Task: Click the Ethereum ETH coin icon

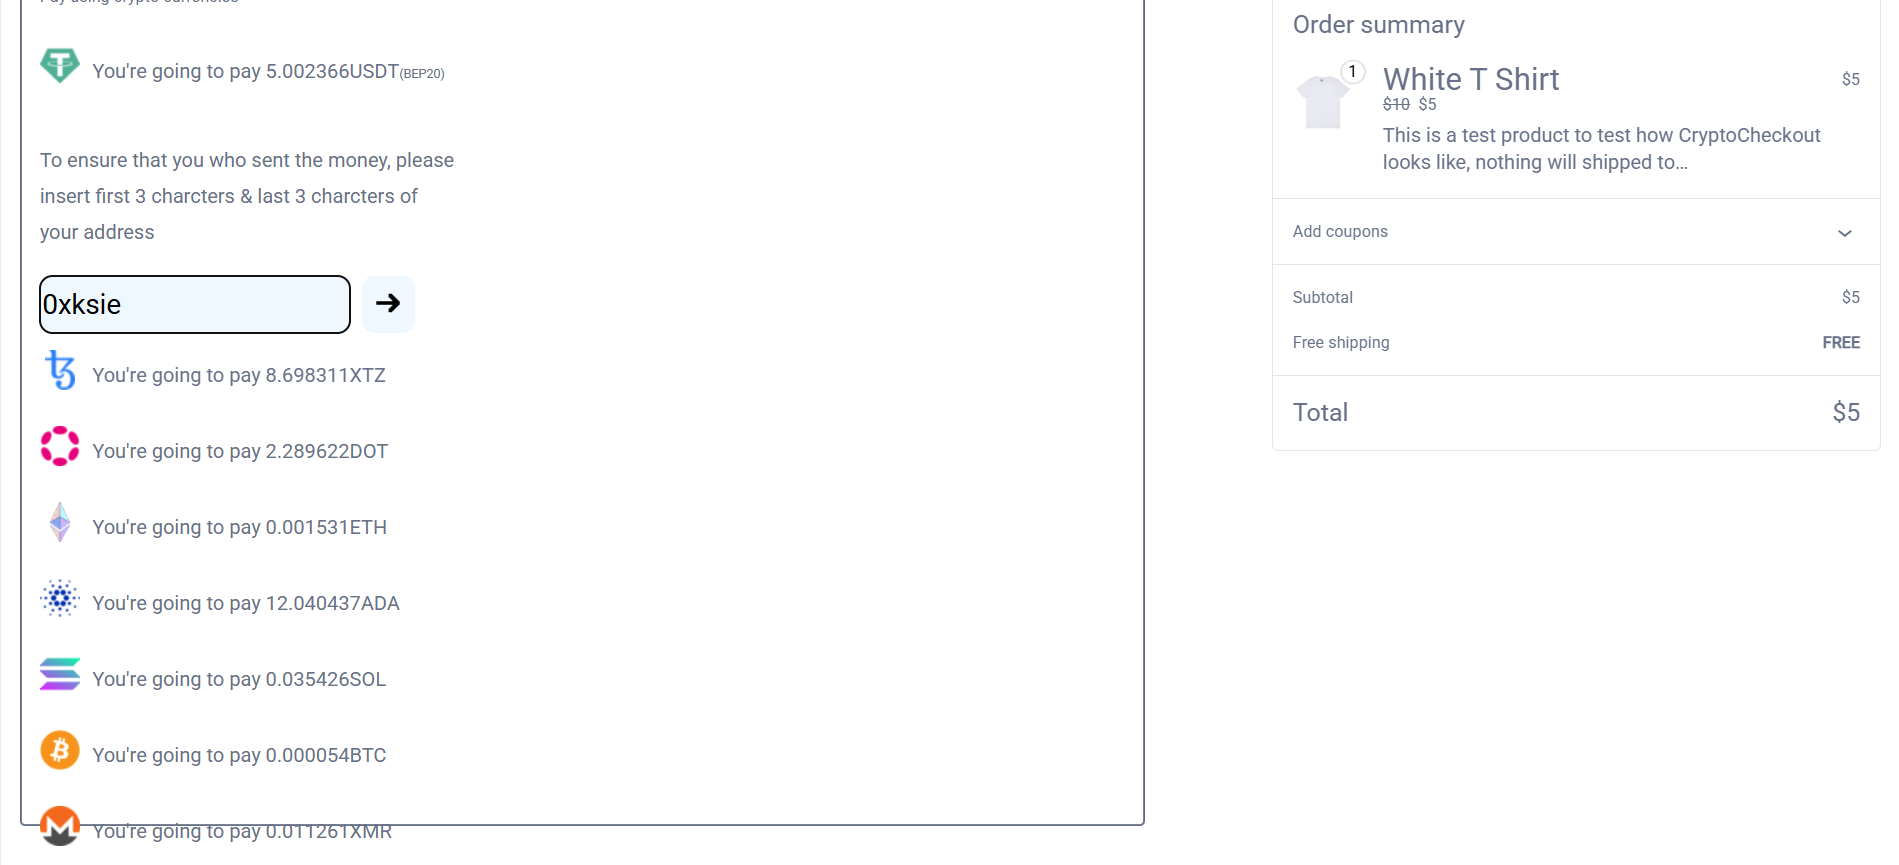Action: (x=60, y=522)
